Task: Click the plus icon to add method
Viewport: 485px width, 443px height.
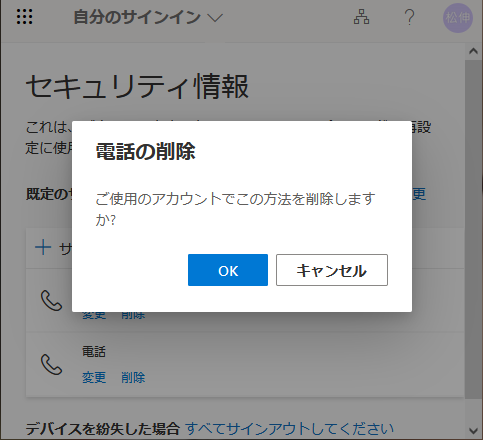Action: 43,249
